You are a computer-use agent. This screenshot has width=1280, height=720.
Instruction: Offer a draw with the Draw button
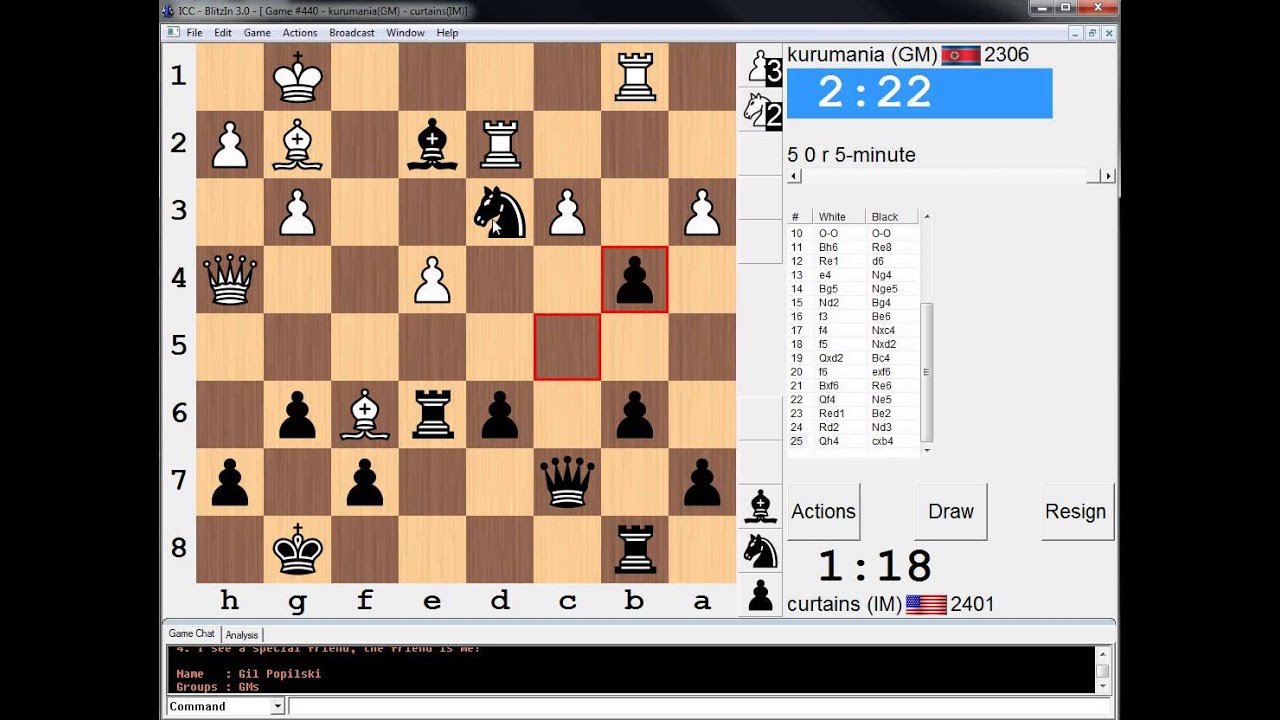coord(951,511)
